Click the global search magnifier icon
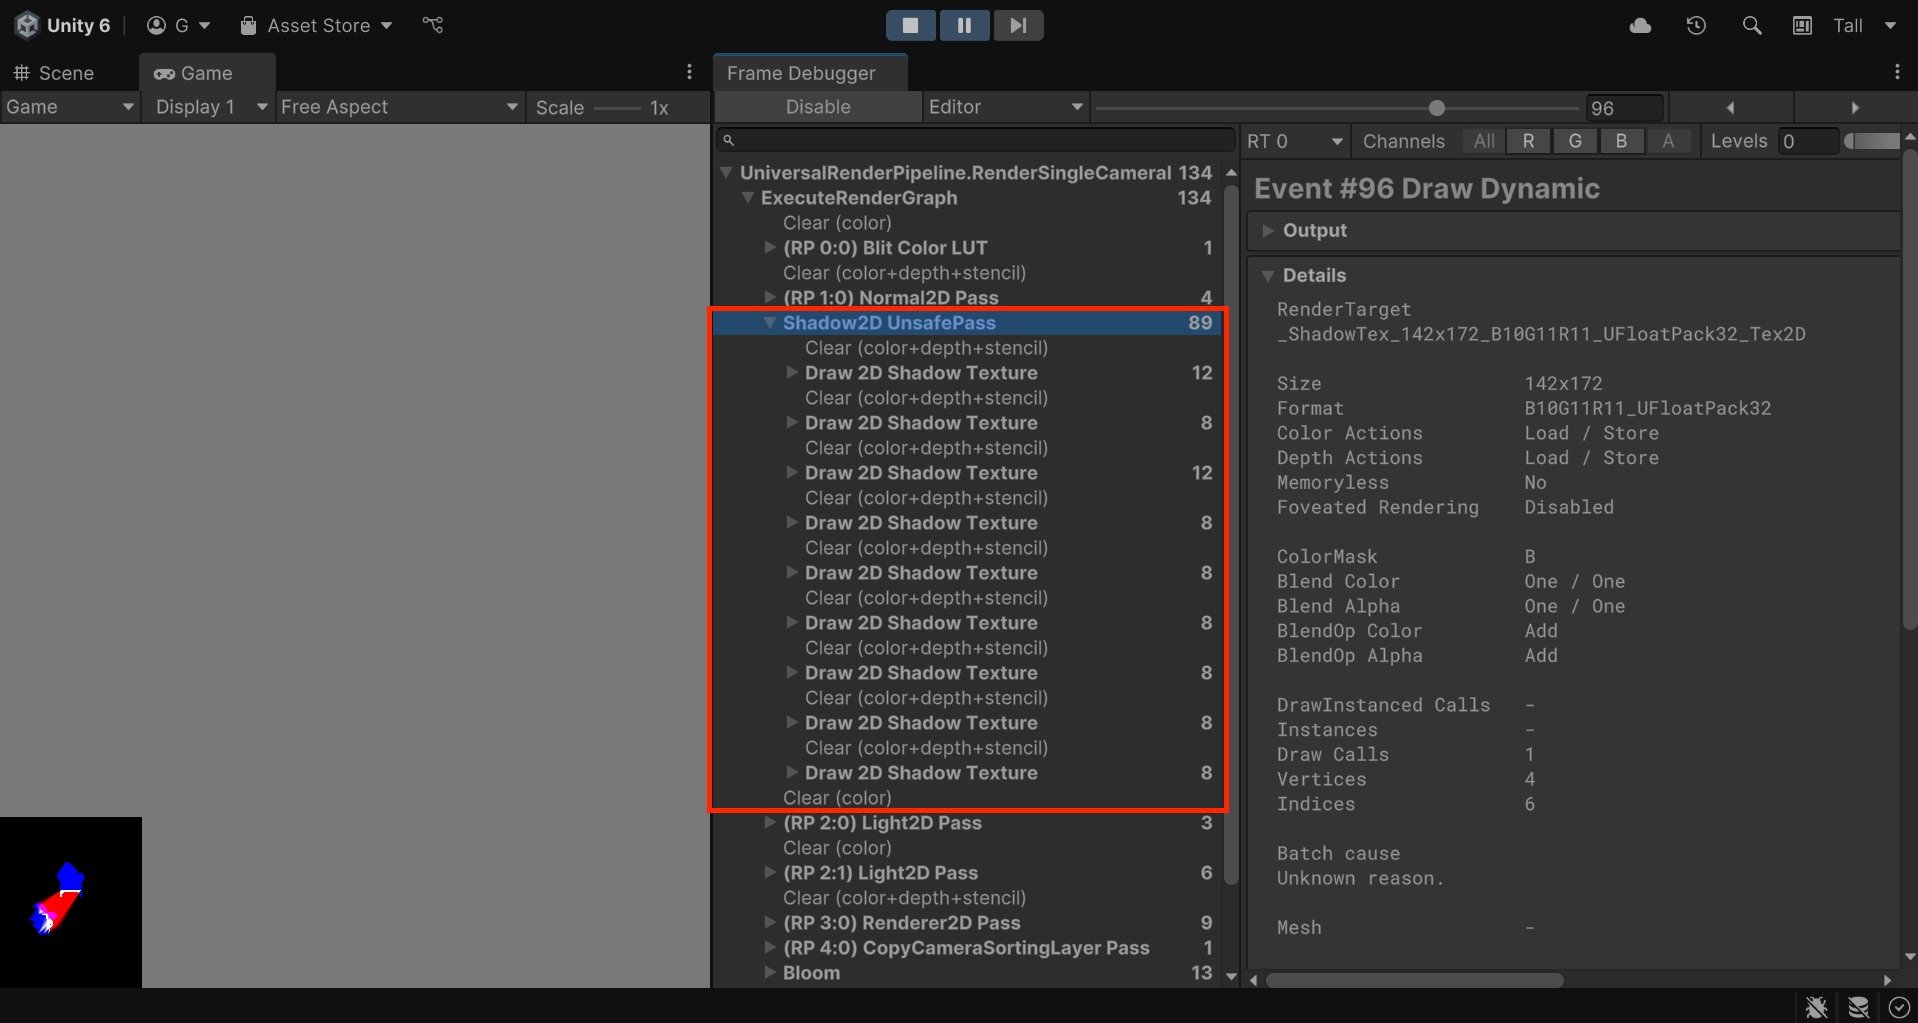Image resolution: width=1918 pixels, height=1023 pixels. pos(1751,26)
